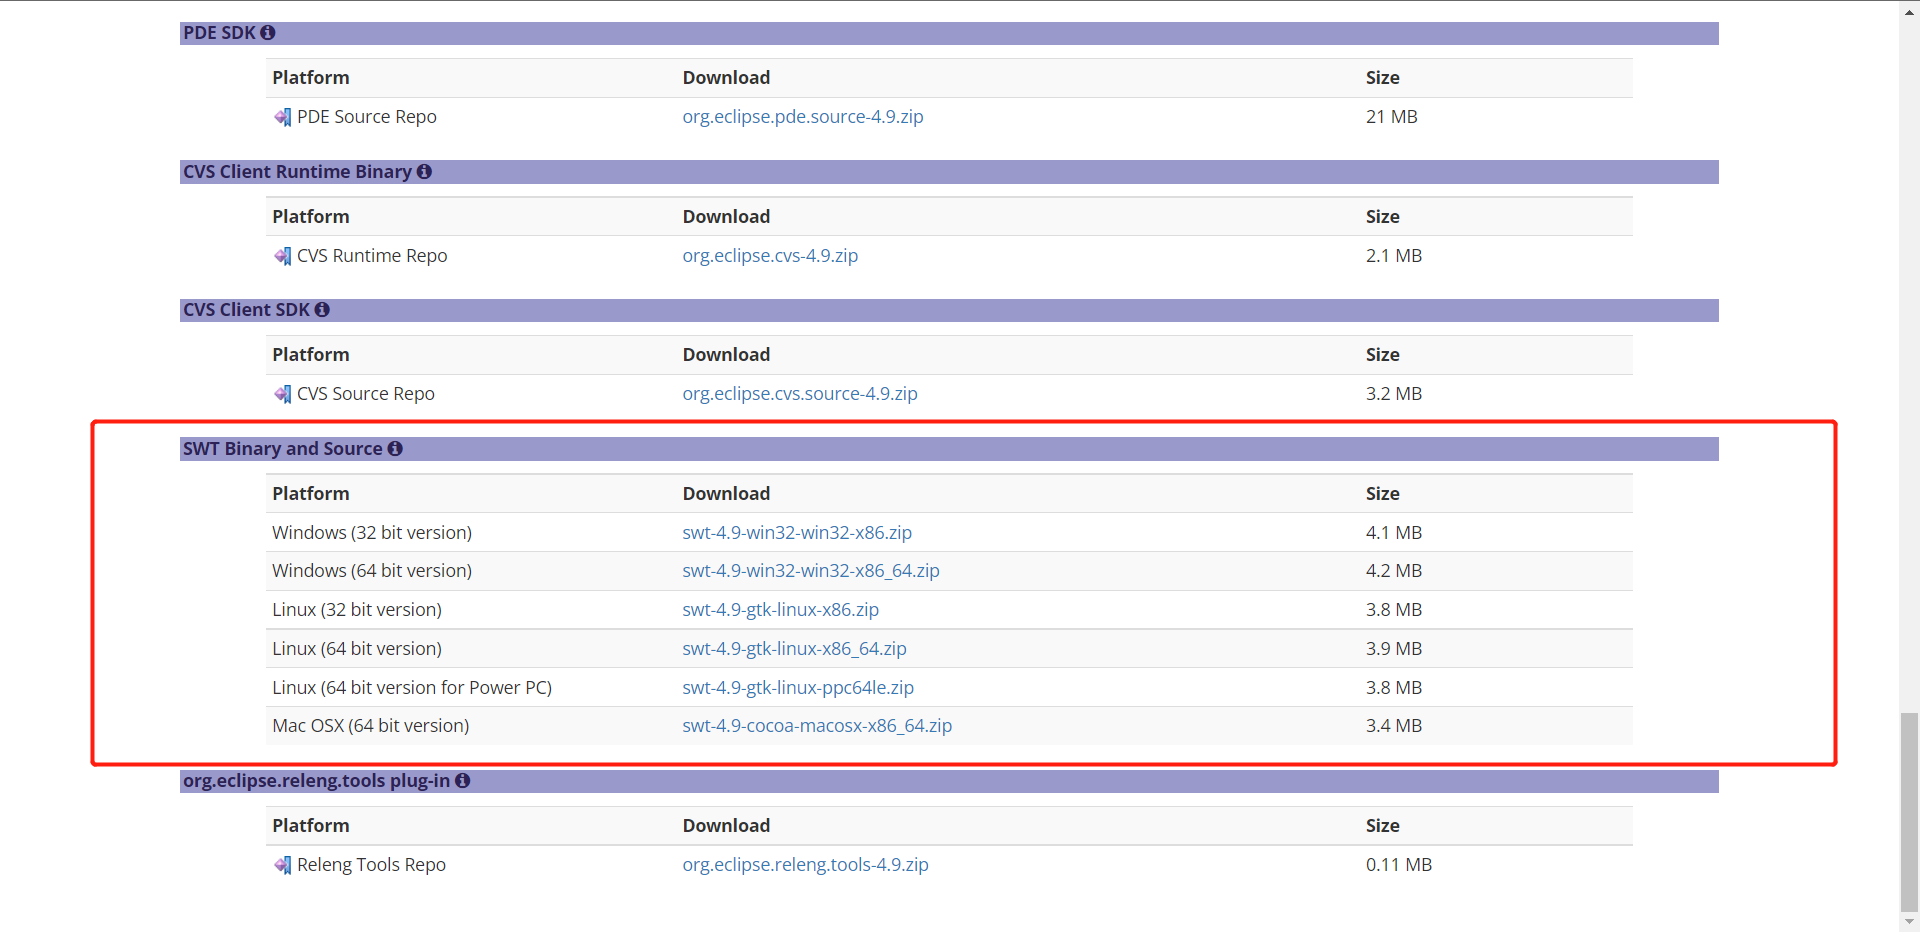Click the SWT Binary and Source heading
This screenshot has width=1920, height=932.
283,449
